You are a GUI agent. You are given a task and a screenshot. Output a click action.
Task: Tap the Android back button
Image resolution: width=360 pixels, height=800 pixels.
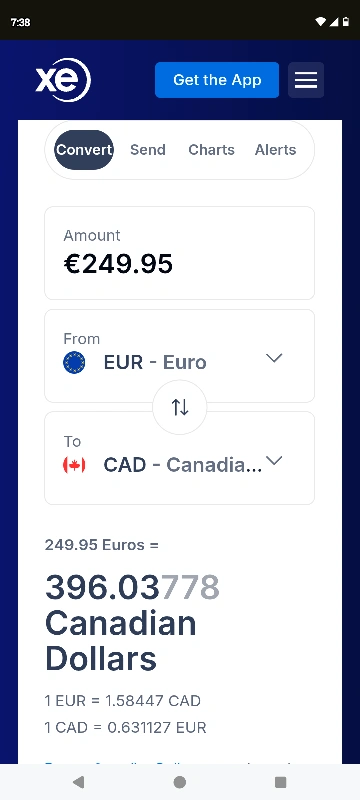click(79, 782)
